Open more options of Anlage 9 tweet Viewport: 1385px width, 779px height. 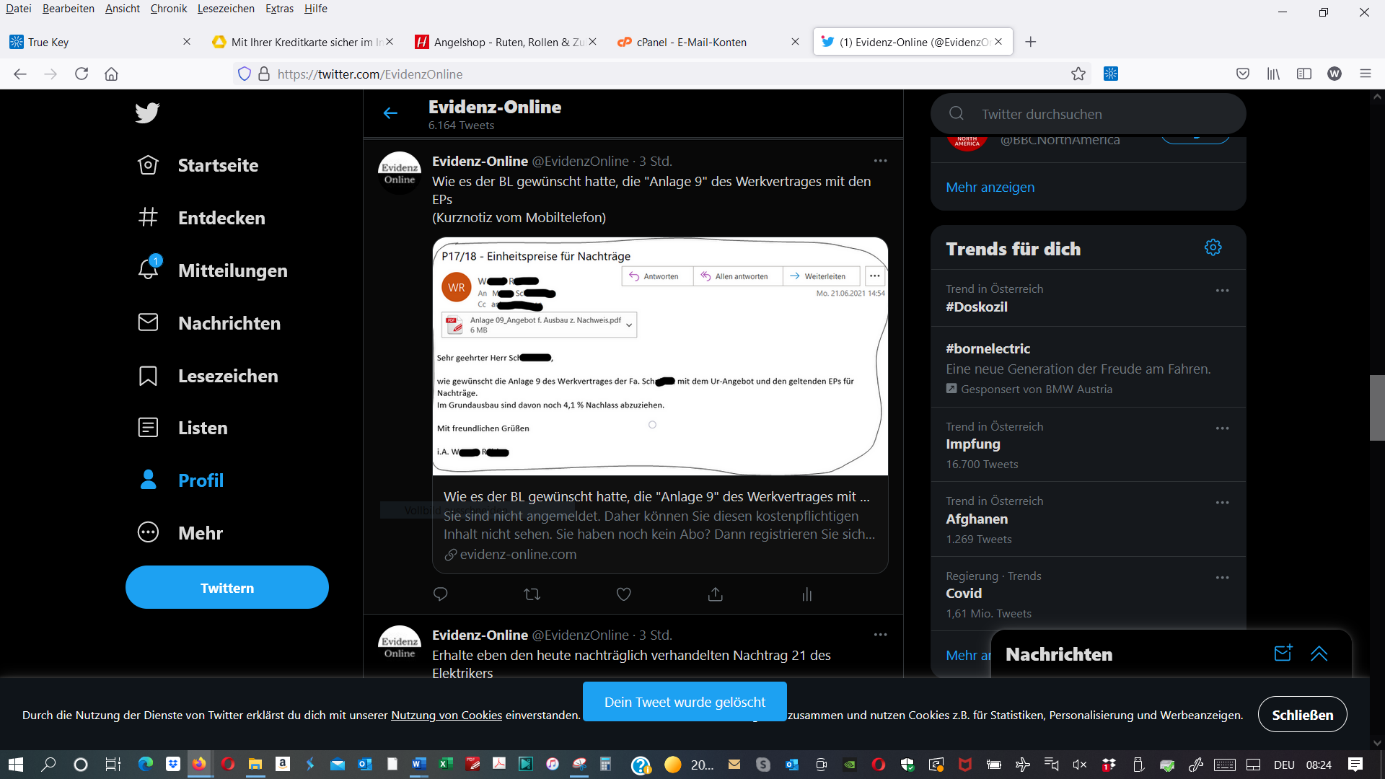pos(880,161)
